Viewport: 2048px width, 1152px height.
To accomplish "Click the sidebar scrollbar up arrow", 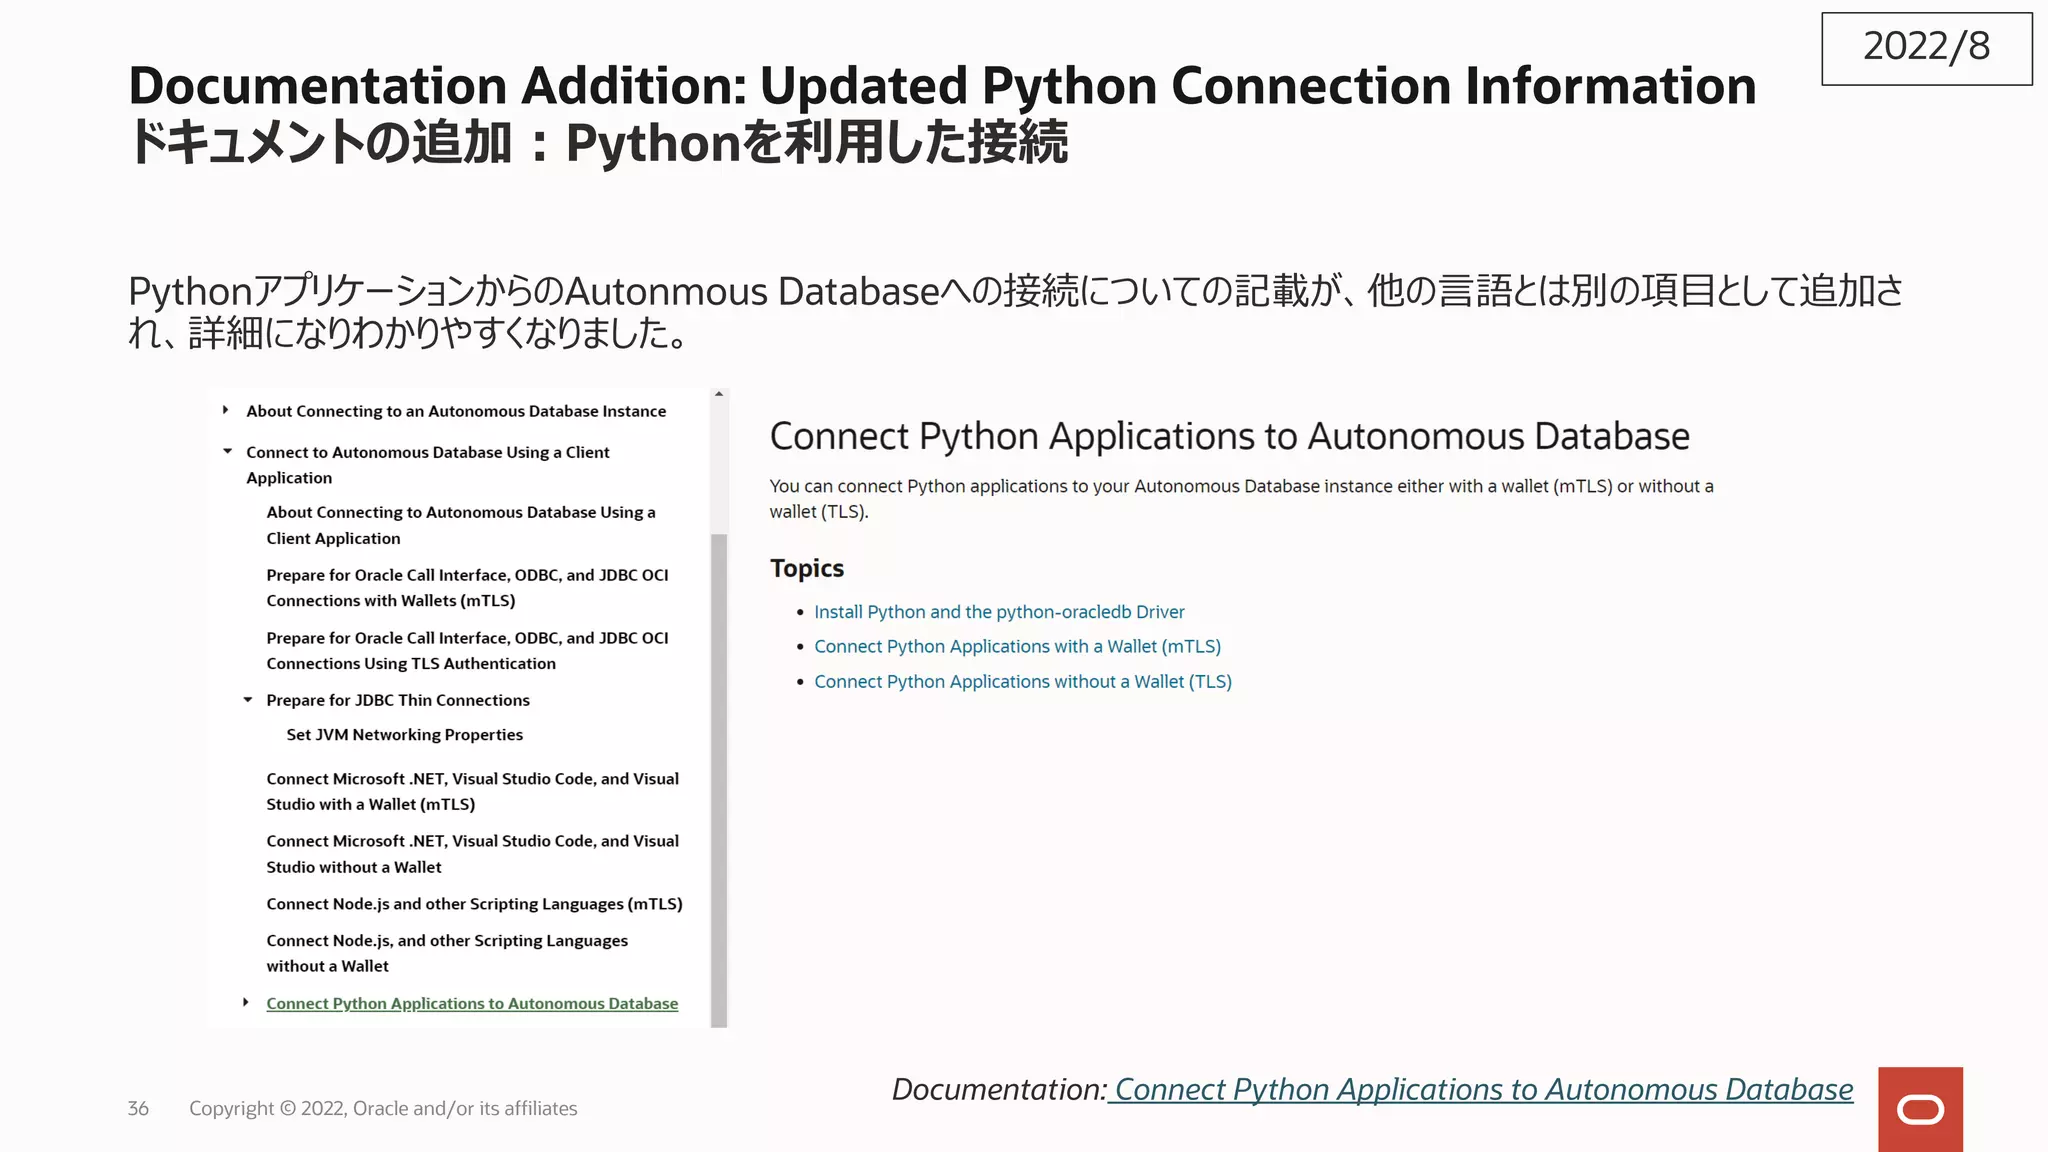I will (719, 394).
